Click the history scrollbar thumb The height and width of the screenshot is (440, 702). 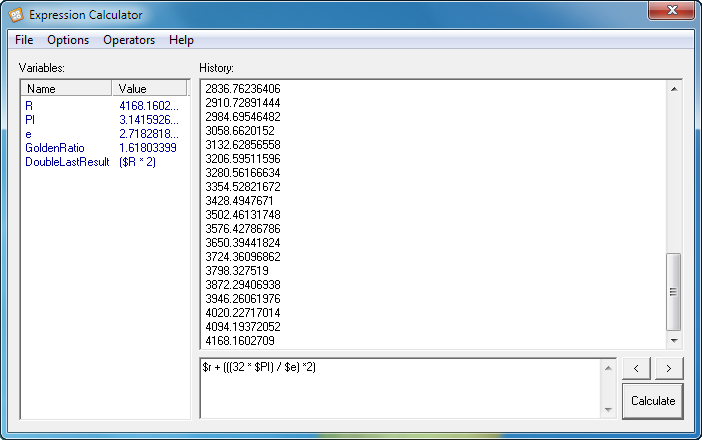pos(673,292)
